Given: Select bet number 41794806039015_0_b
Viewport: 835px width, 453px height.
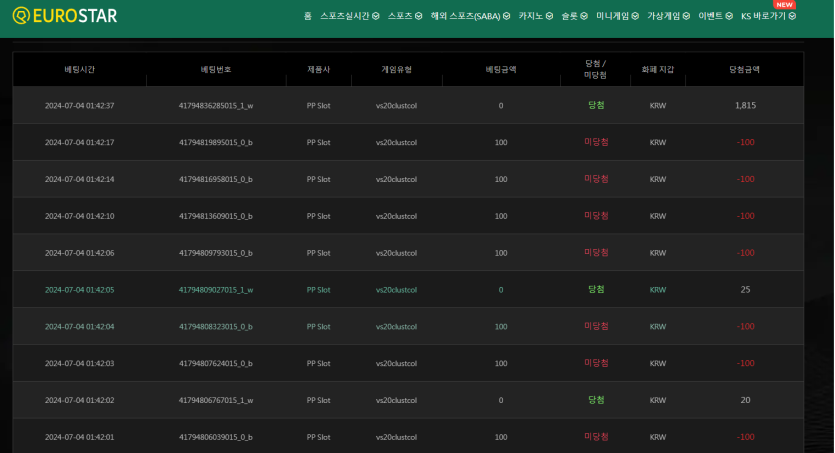Looking at the screenshot, I should coord(216,437).
